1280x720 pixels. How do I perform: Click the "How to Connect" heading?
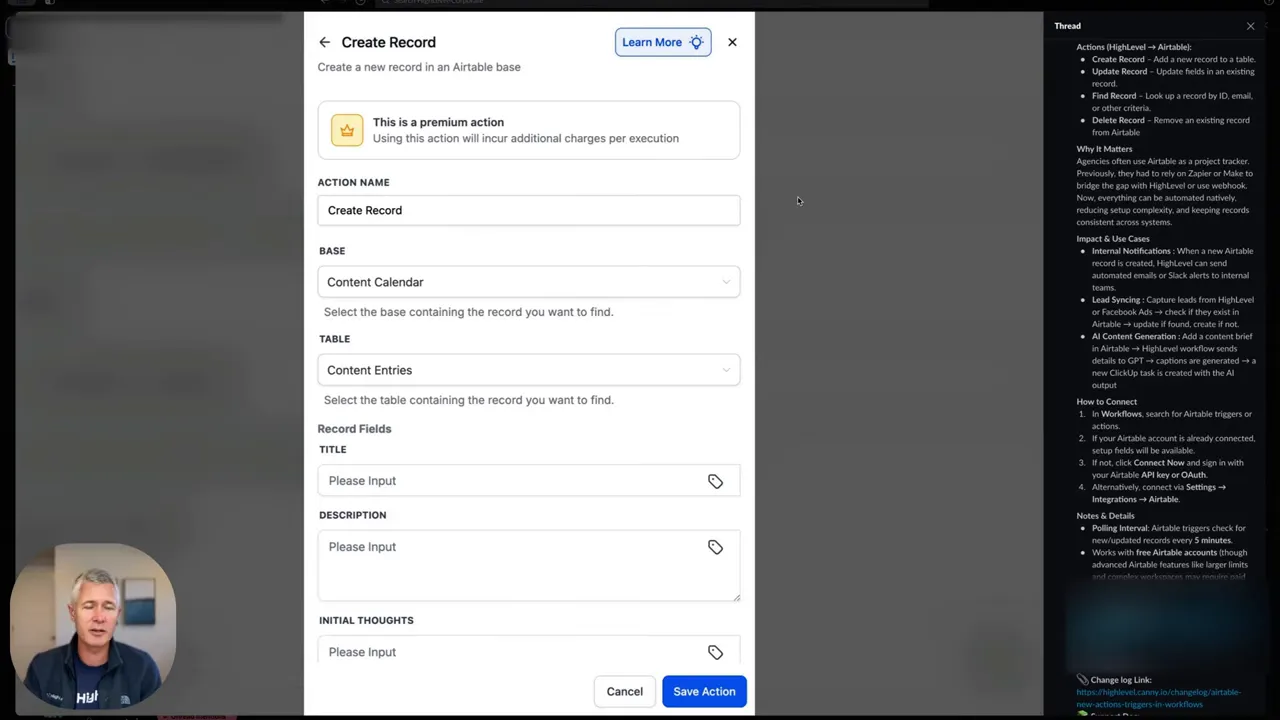[1106, 402]
